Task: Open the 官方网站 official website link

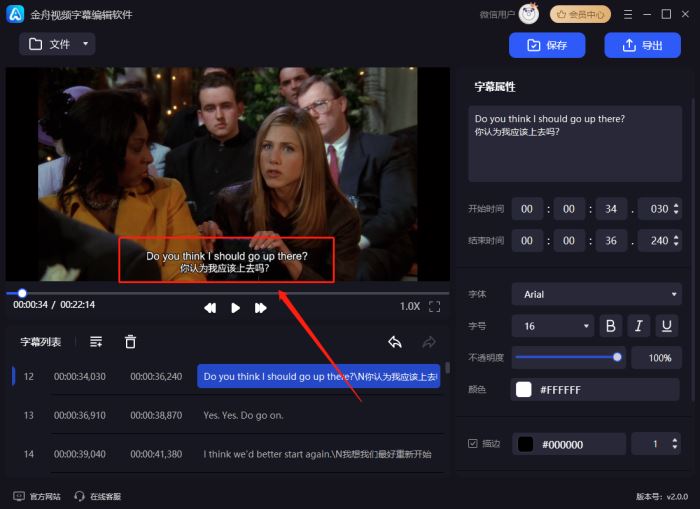Action: [x=37, y=496]
